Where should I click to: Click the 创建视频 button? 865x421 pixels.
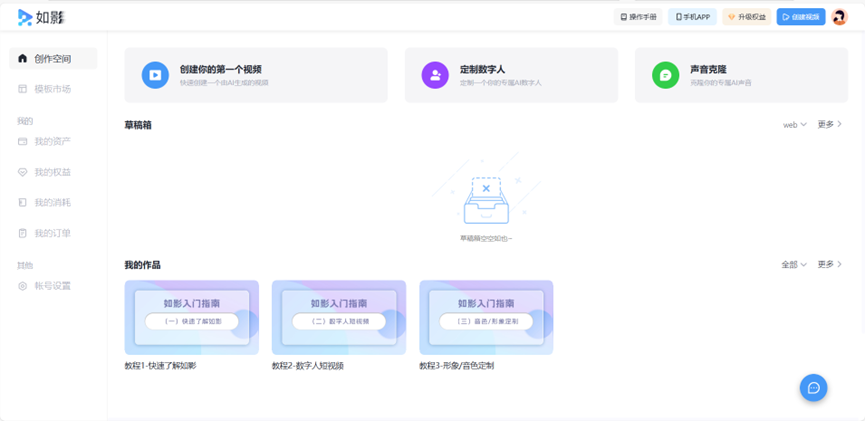(x=800, y=17)
